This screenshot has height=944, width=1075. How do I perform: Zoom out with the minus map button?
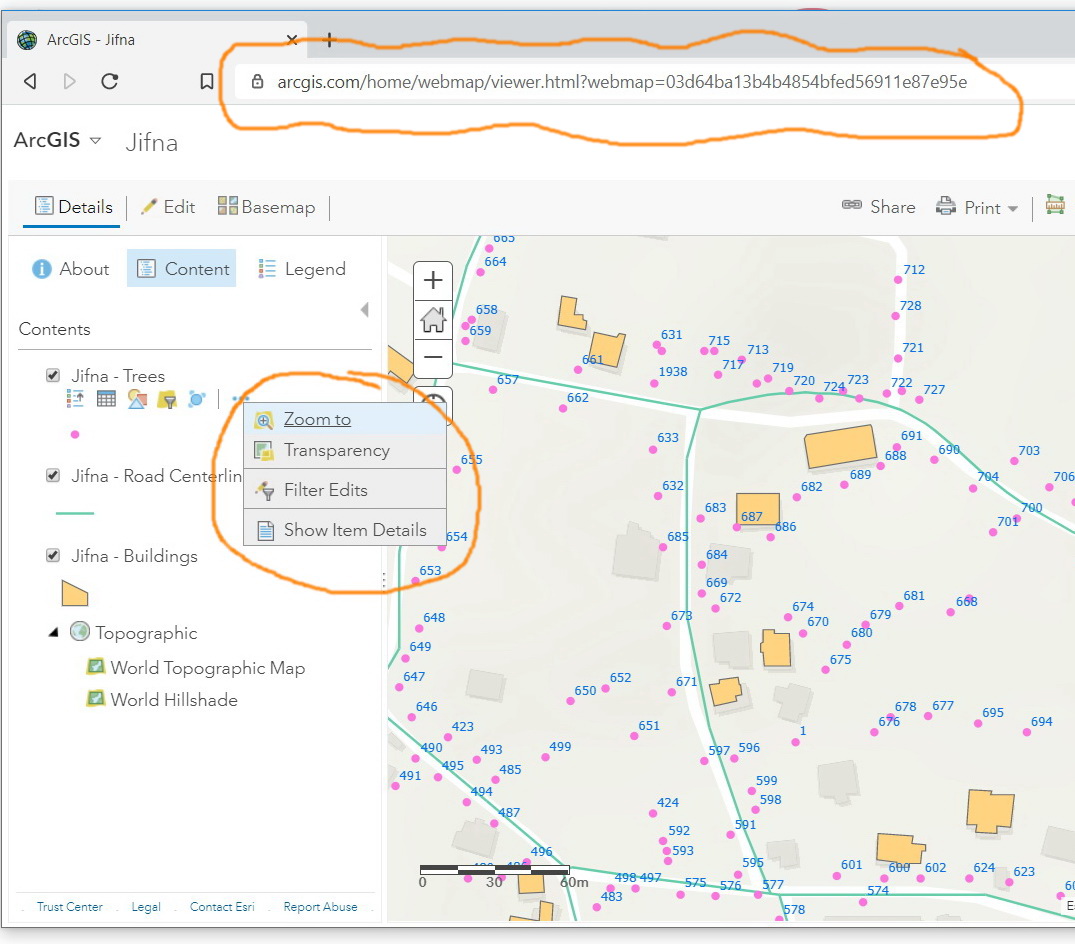point(433,358)
